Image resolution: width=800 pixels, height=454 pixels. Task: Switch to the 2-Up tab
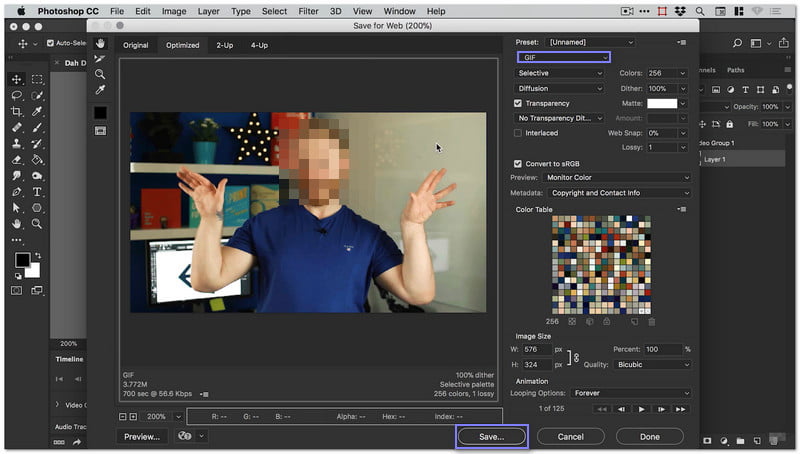tap(224, 45)
